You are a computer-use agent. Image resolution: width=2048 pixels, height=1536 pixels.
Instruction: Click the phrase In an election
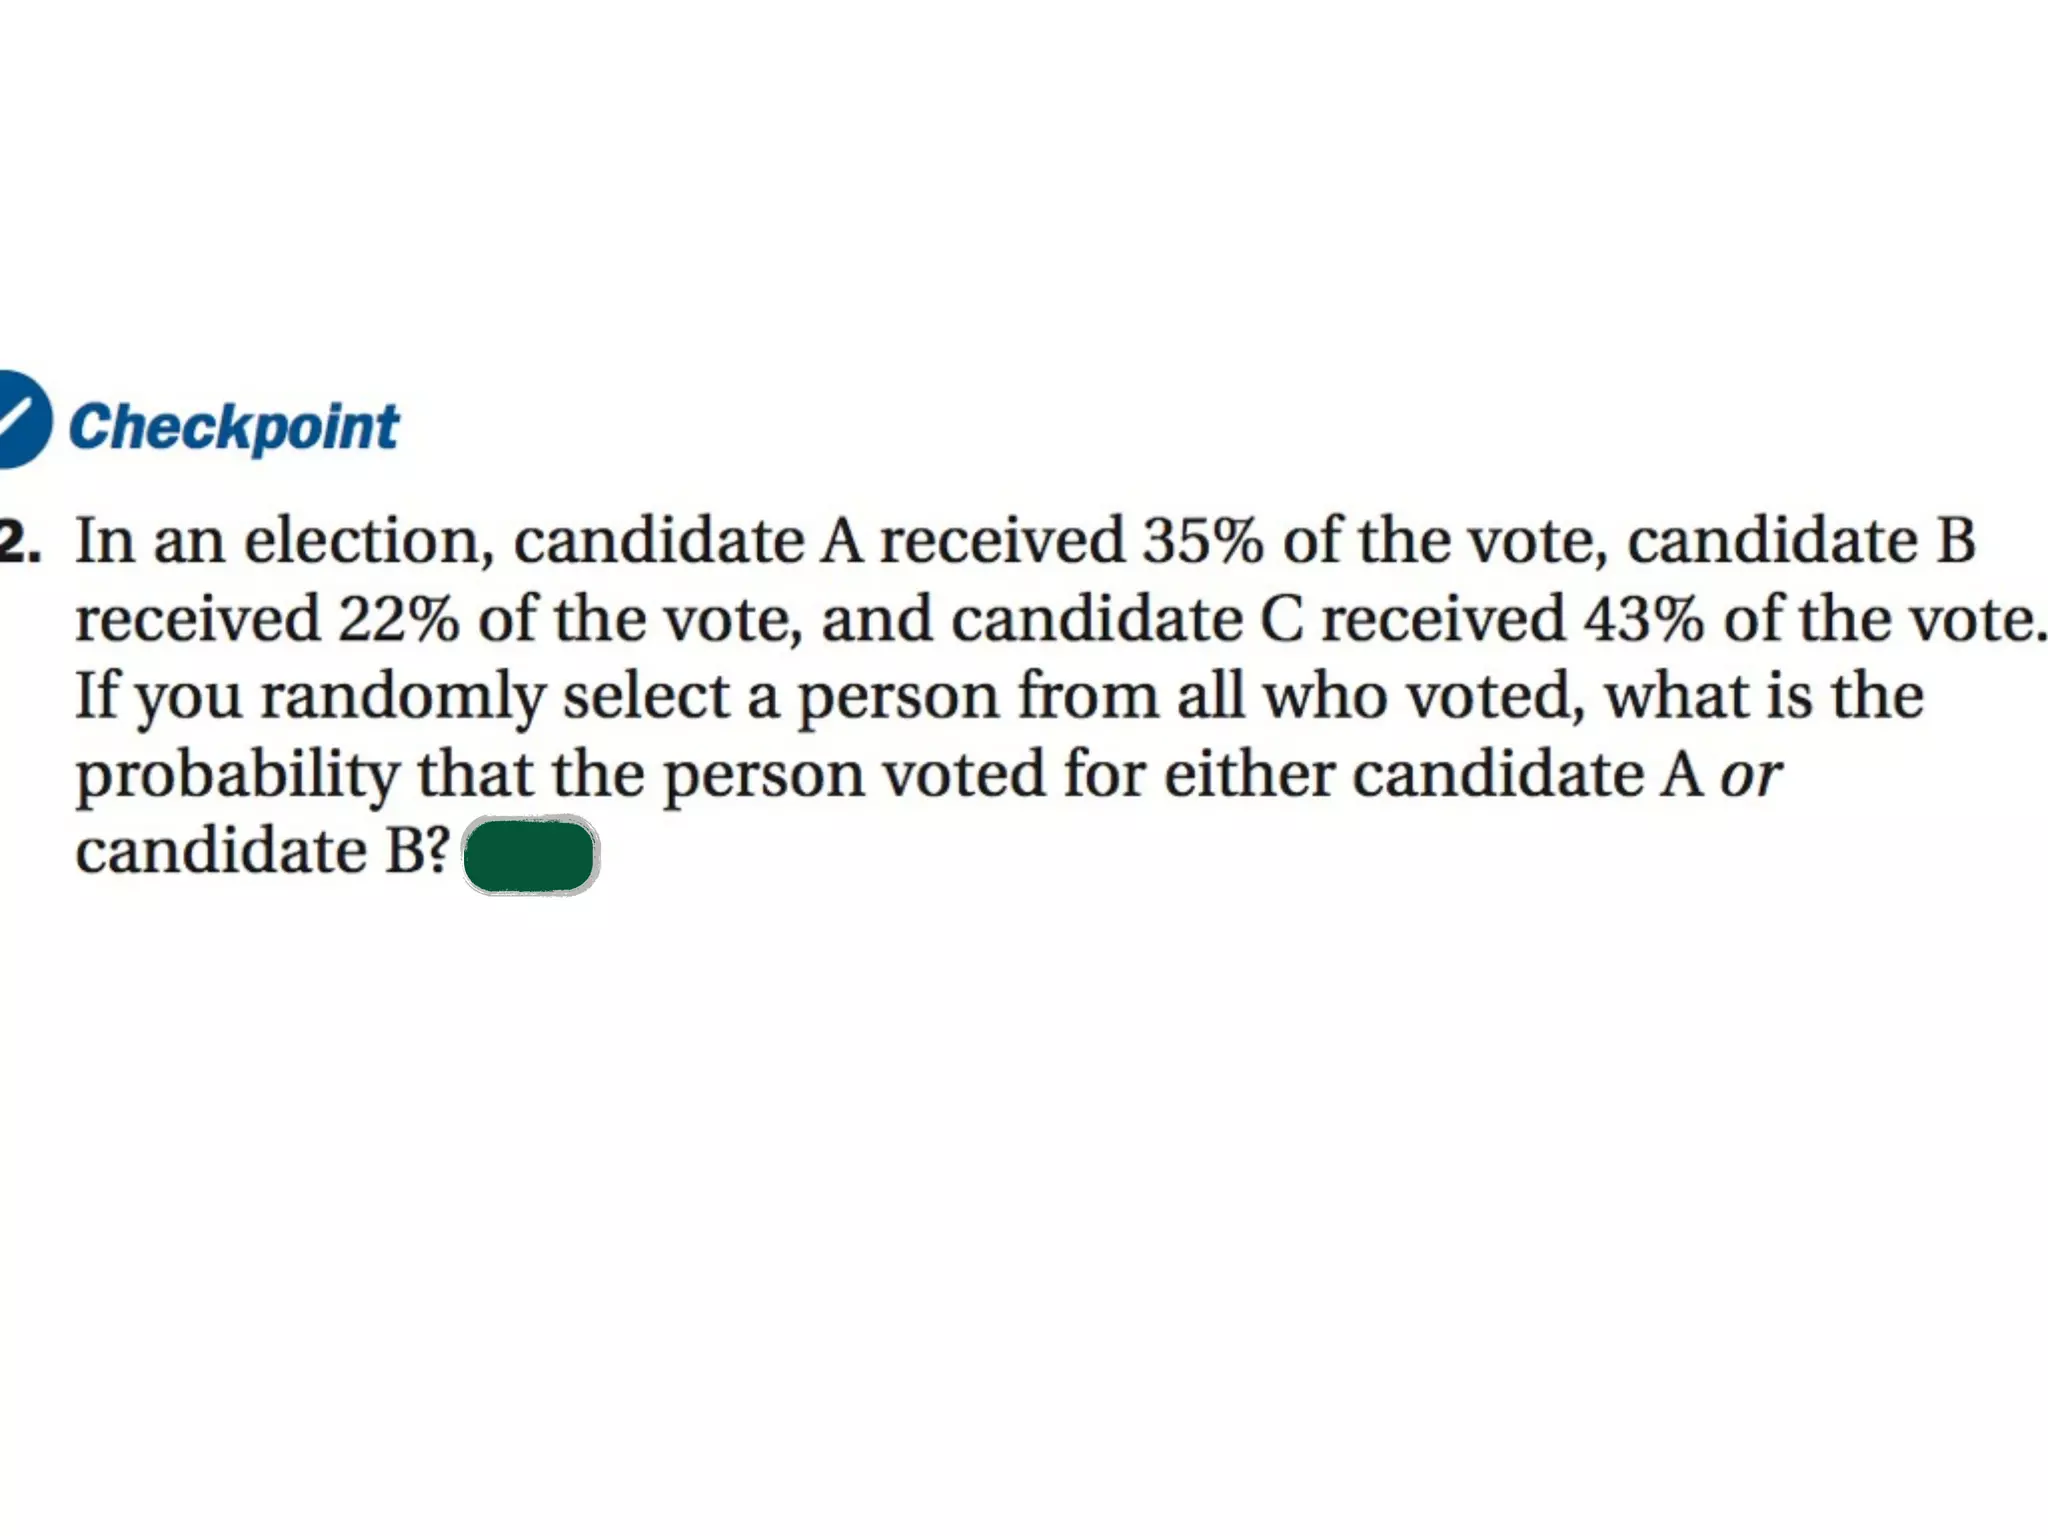click(x=285, y=543)
